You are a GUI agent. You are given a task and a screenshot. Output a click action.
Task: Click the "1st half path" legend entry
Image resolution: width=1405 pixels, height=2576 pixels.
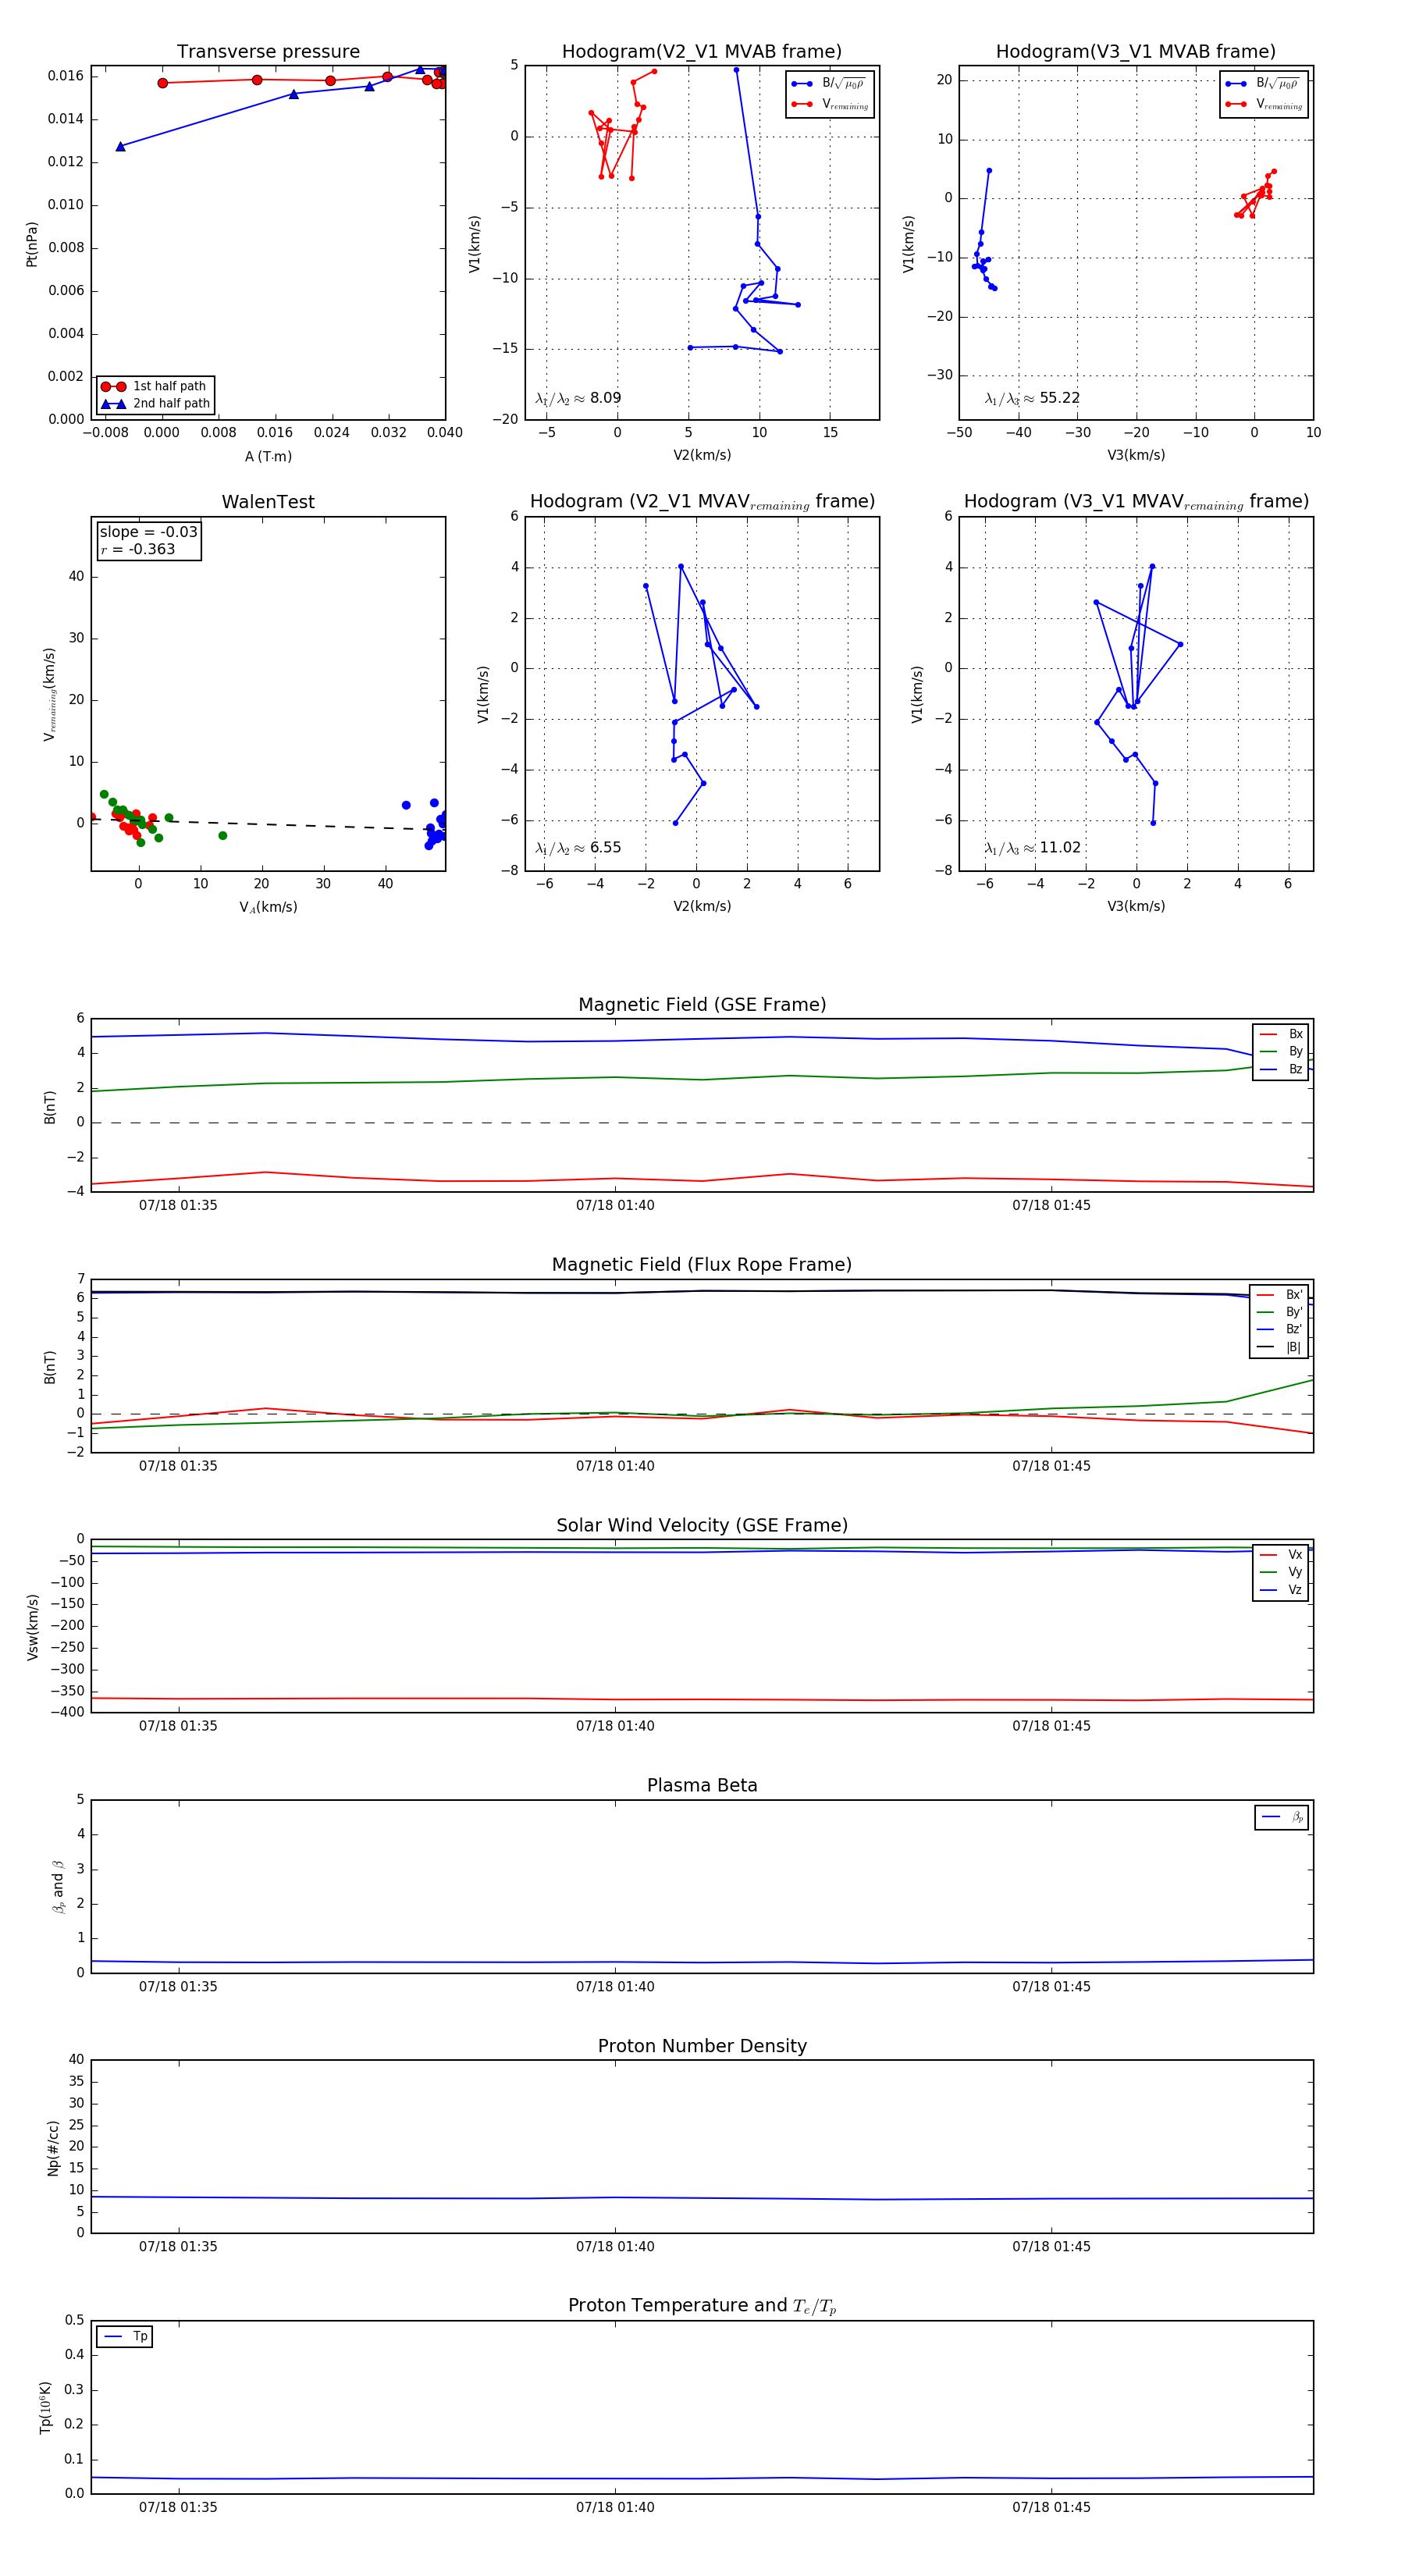(x=155, y=386)
